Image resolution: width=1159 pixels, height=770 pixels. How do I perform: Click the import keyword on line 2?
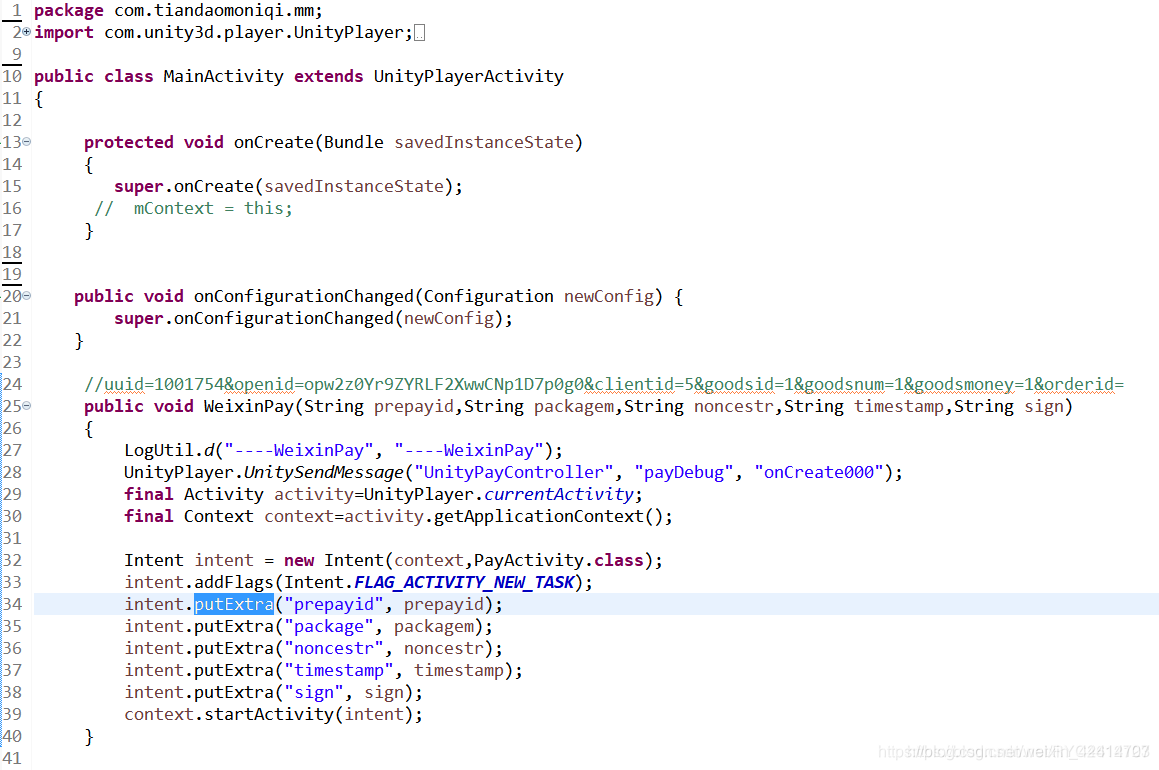(x=64, y=33)
